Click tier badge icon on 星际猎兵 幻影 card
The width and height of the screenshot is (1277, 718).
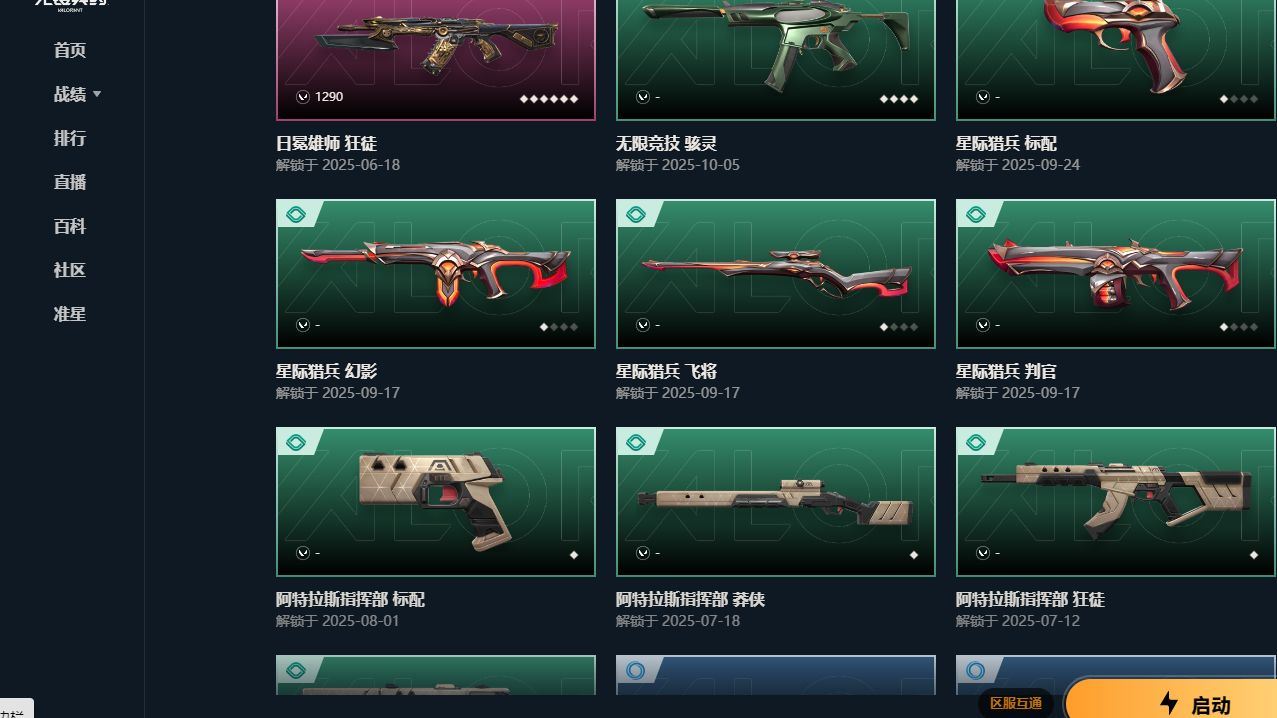(296, 215)
